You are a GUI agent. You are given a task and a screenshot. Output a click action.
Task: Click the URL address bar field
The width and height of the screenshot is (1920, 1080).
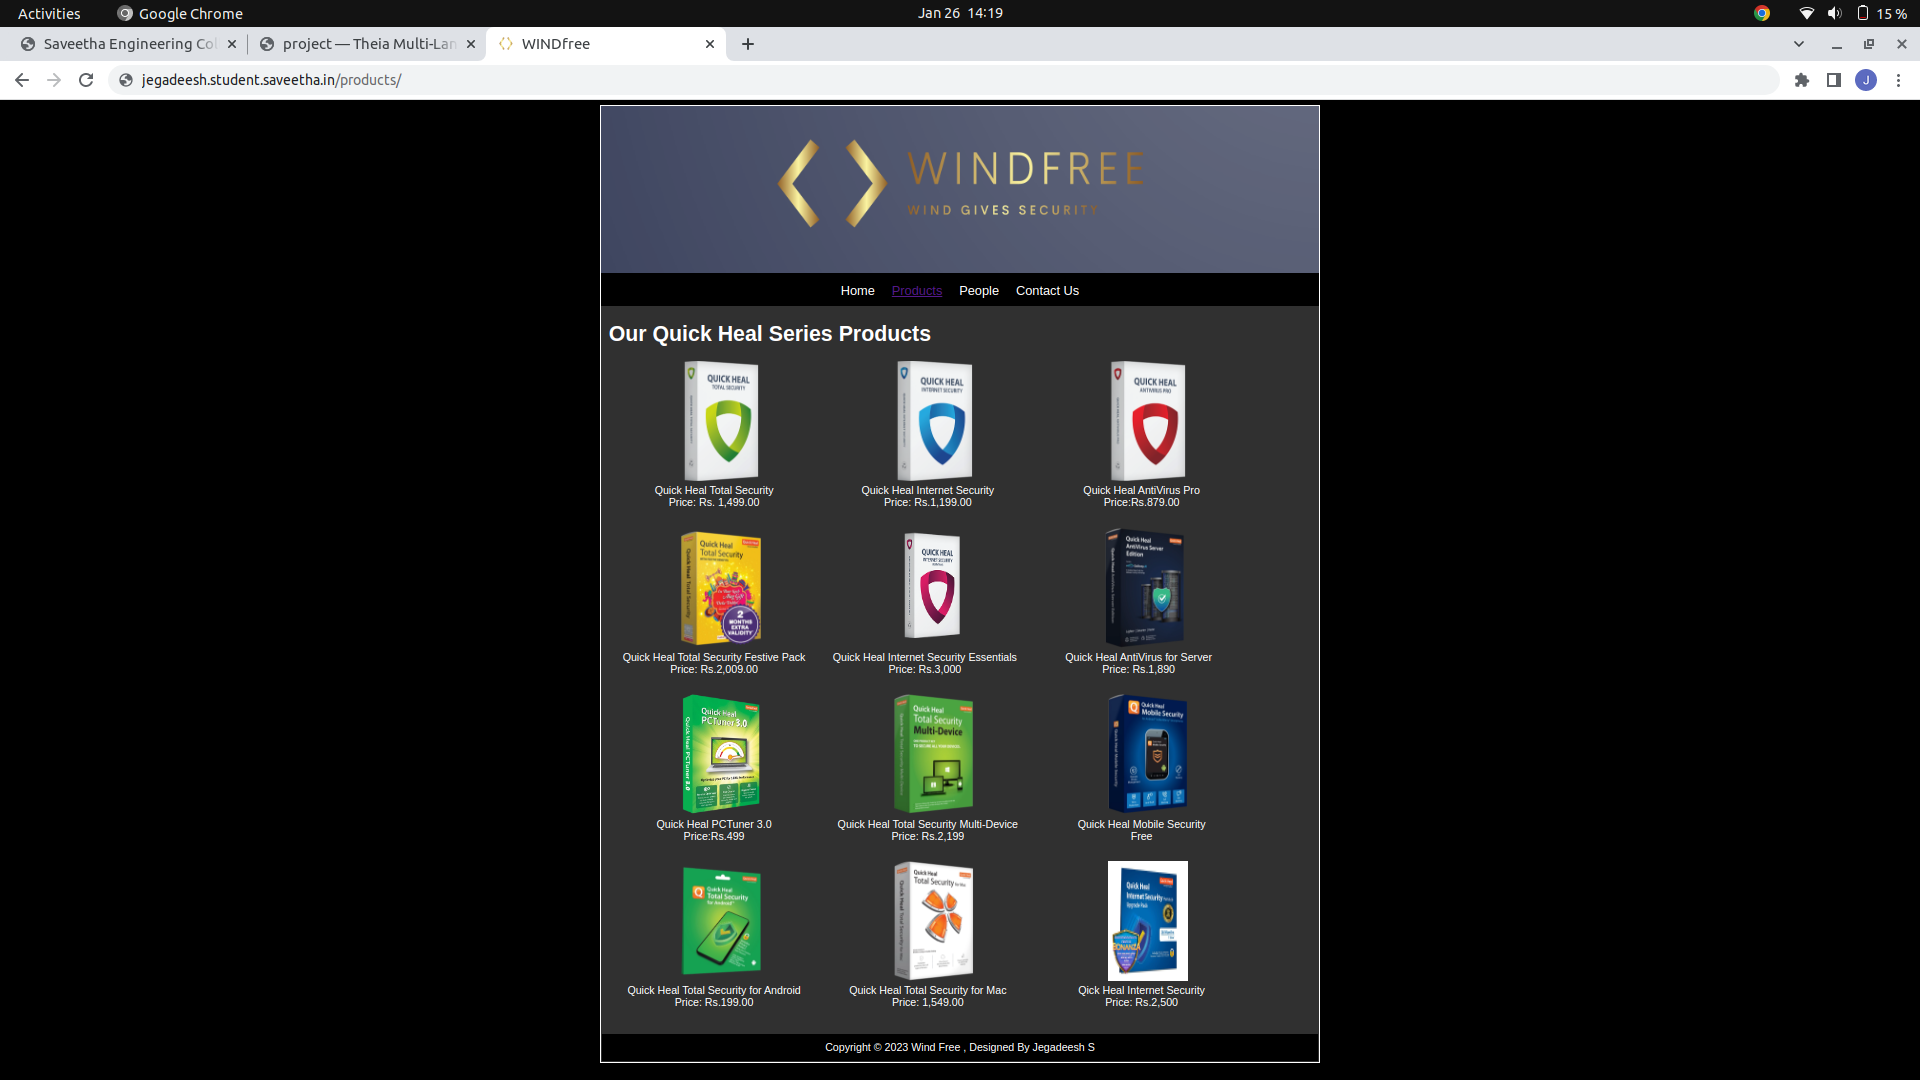[x=900, y=80]
